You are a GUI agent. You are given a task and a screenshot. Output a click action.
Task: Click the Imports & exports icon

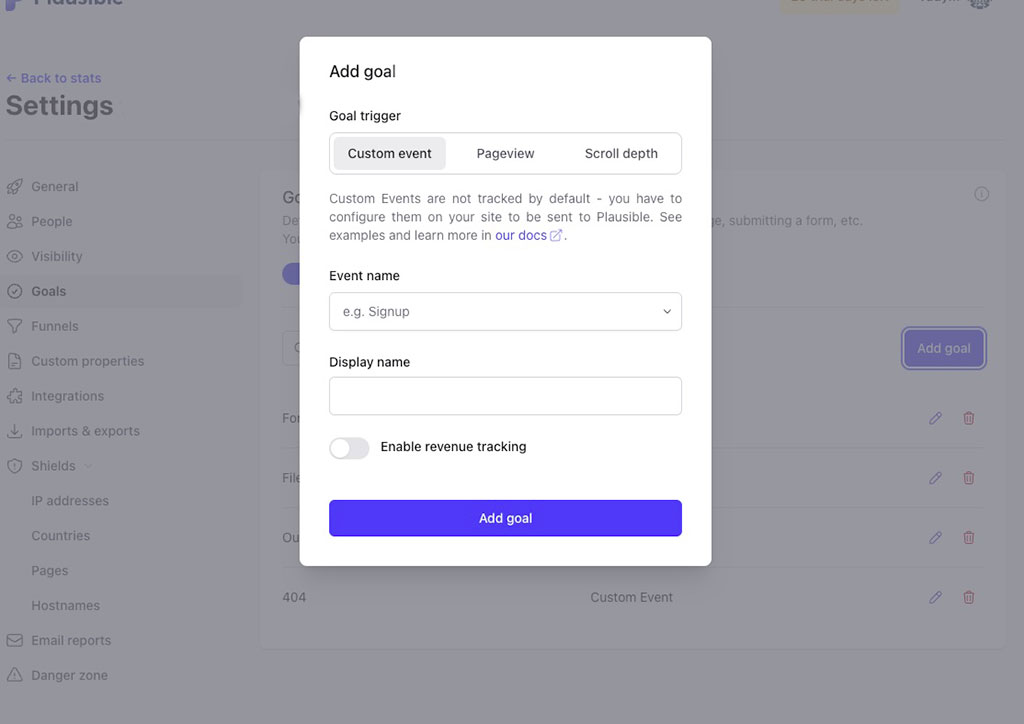(16, 431)
